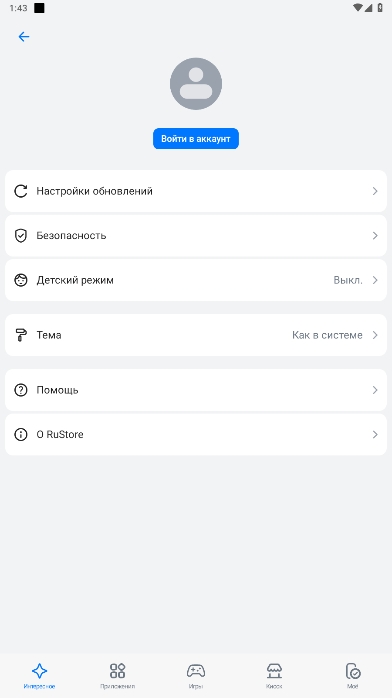Click the shield icon next to Безопасность
The image size is (392, 698).
click(x=21, y=235)
